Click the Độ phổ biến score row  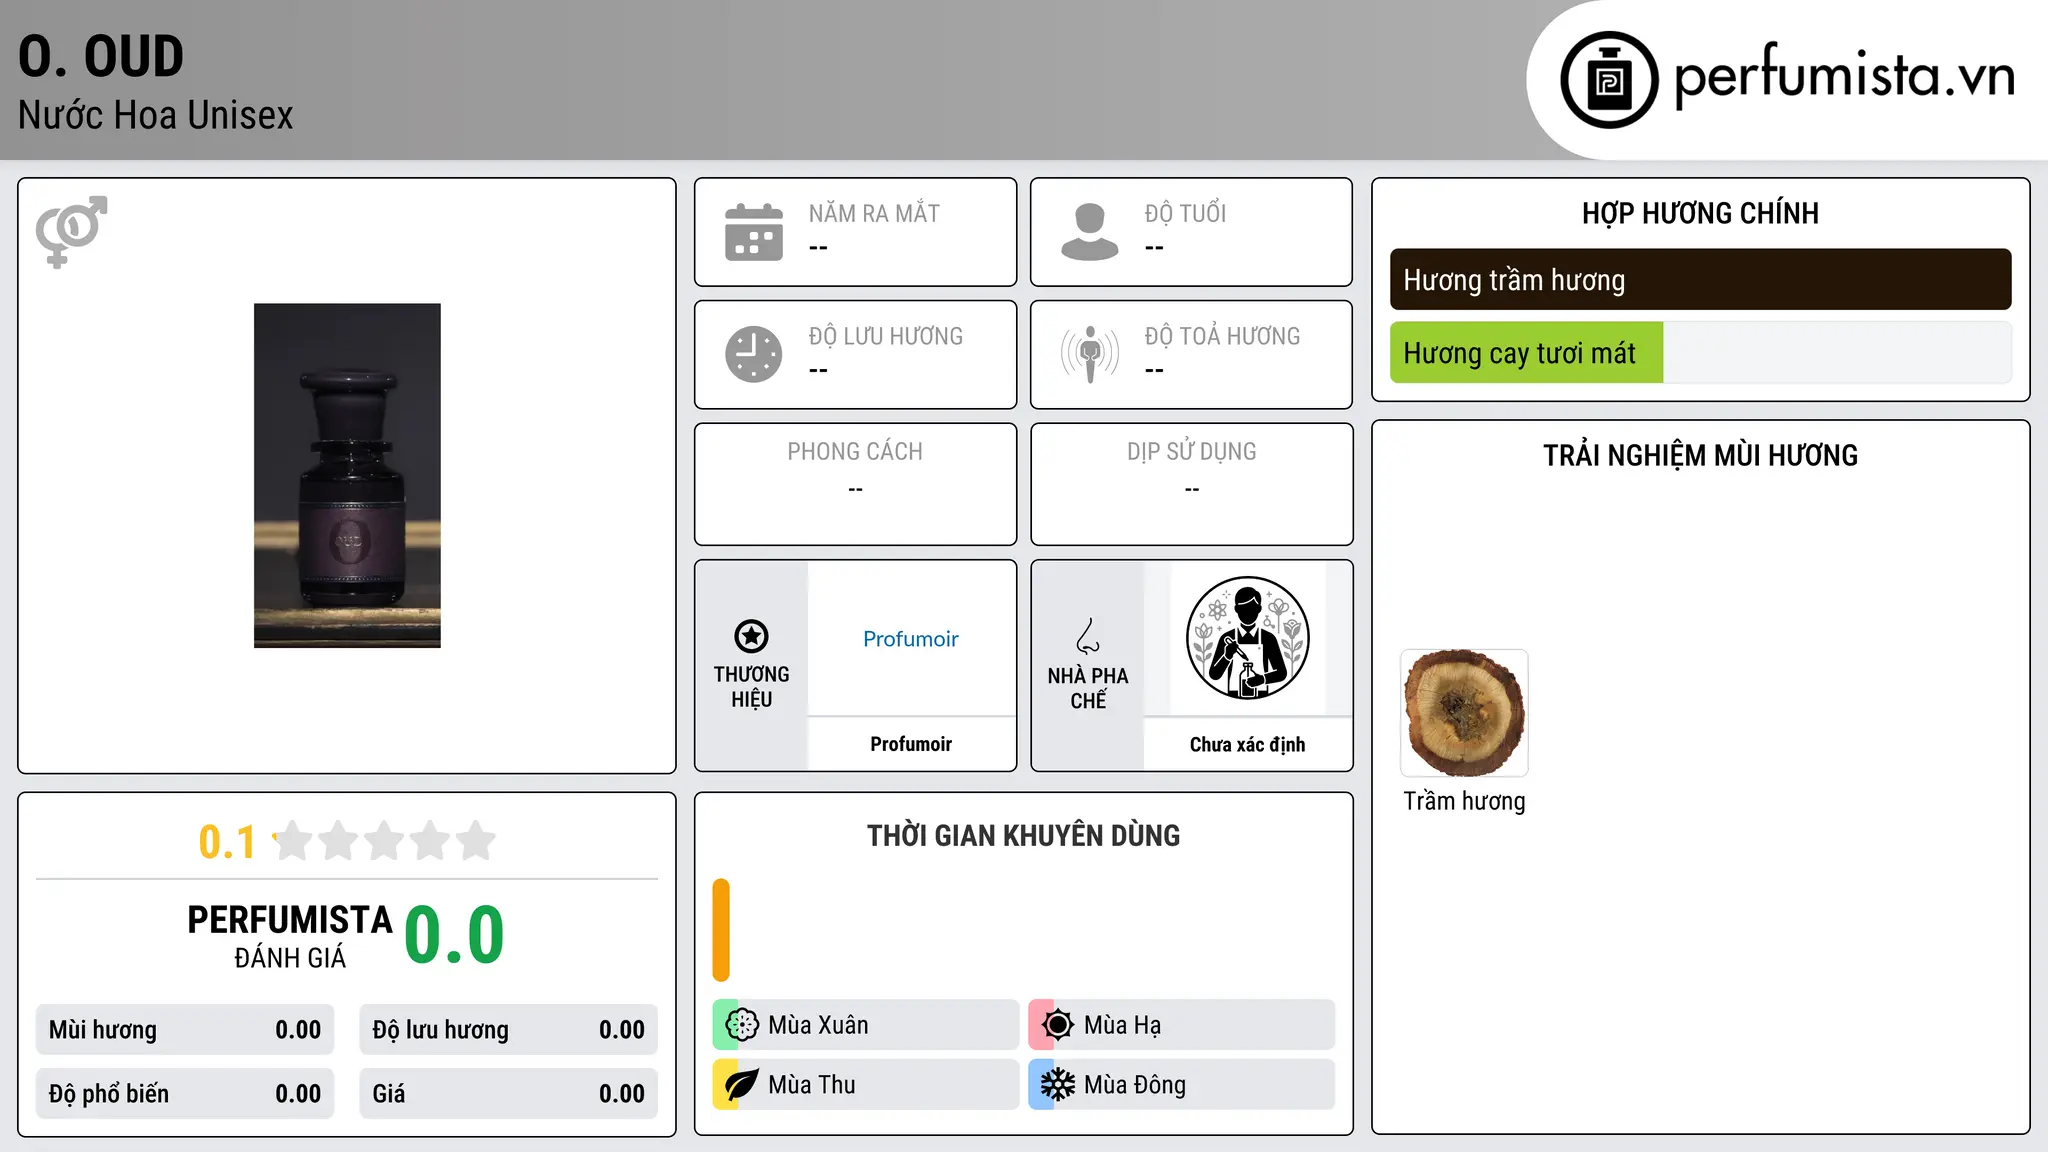tap(185, 1094)
